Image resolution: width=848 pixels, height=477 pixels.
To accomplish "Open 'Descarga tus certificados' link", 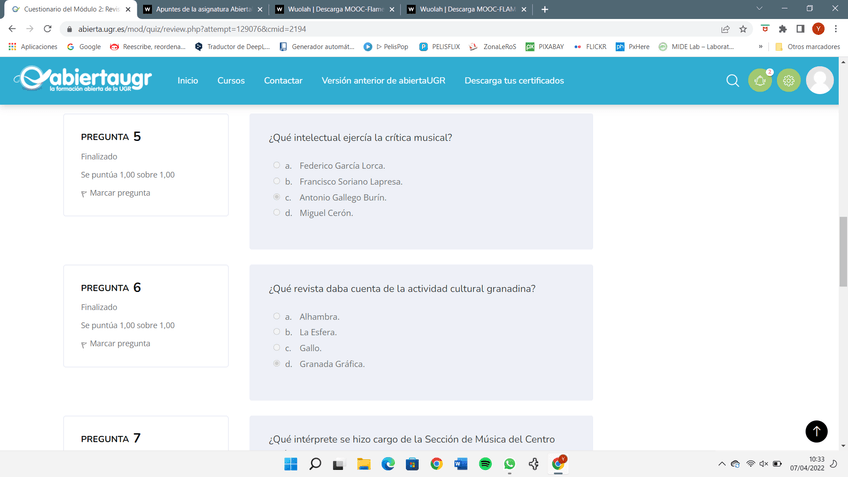I will click(x=514, y=81).
